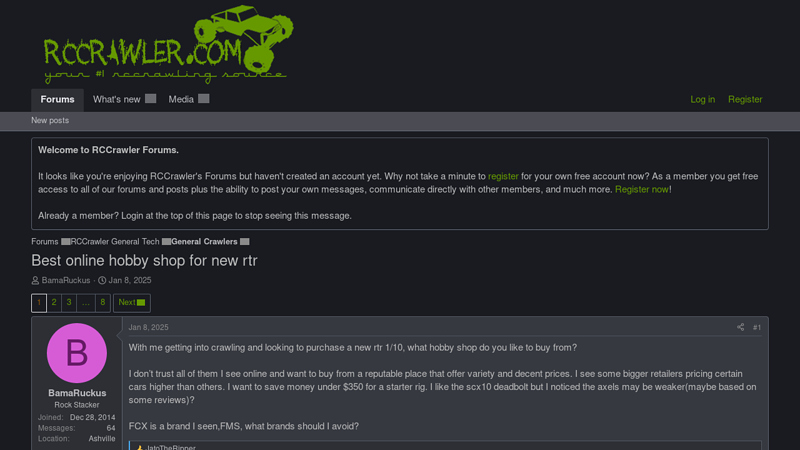Go to Forums breadcrumb

[45, 242]
